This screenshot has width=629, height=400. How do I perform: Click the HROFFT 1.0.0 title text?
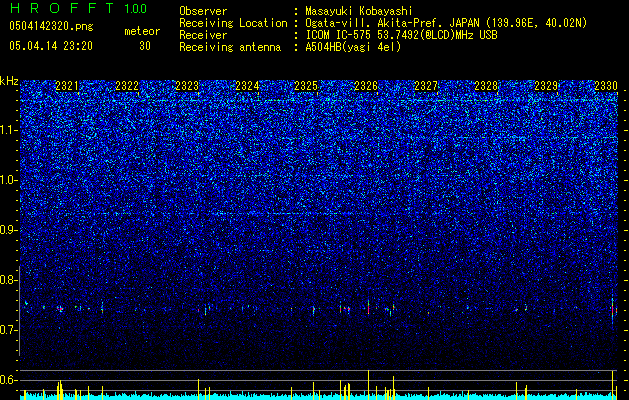pos(79,8)
